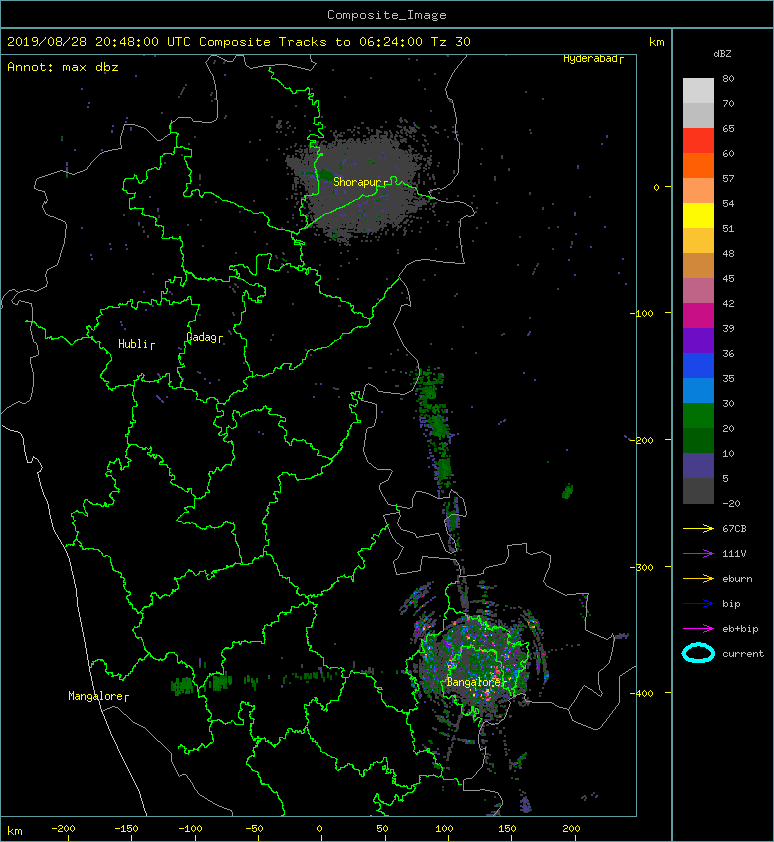The image size is (774, 842).
Task: Select the violet purple swatch in the dBZ colorbar
Action: pos(698,341)
